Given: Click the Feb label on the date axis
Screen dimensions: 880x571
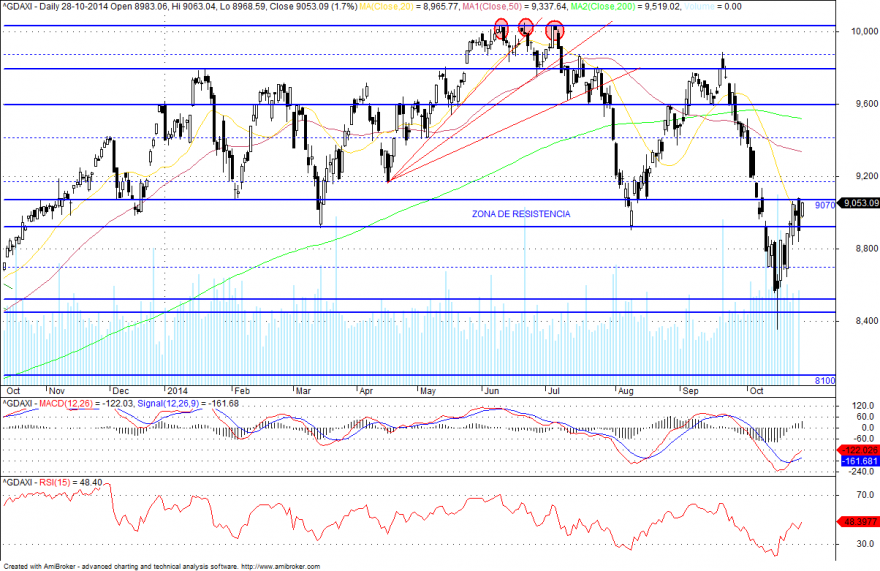Looking at the screenshot, I should pos(242,391).
